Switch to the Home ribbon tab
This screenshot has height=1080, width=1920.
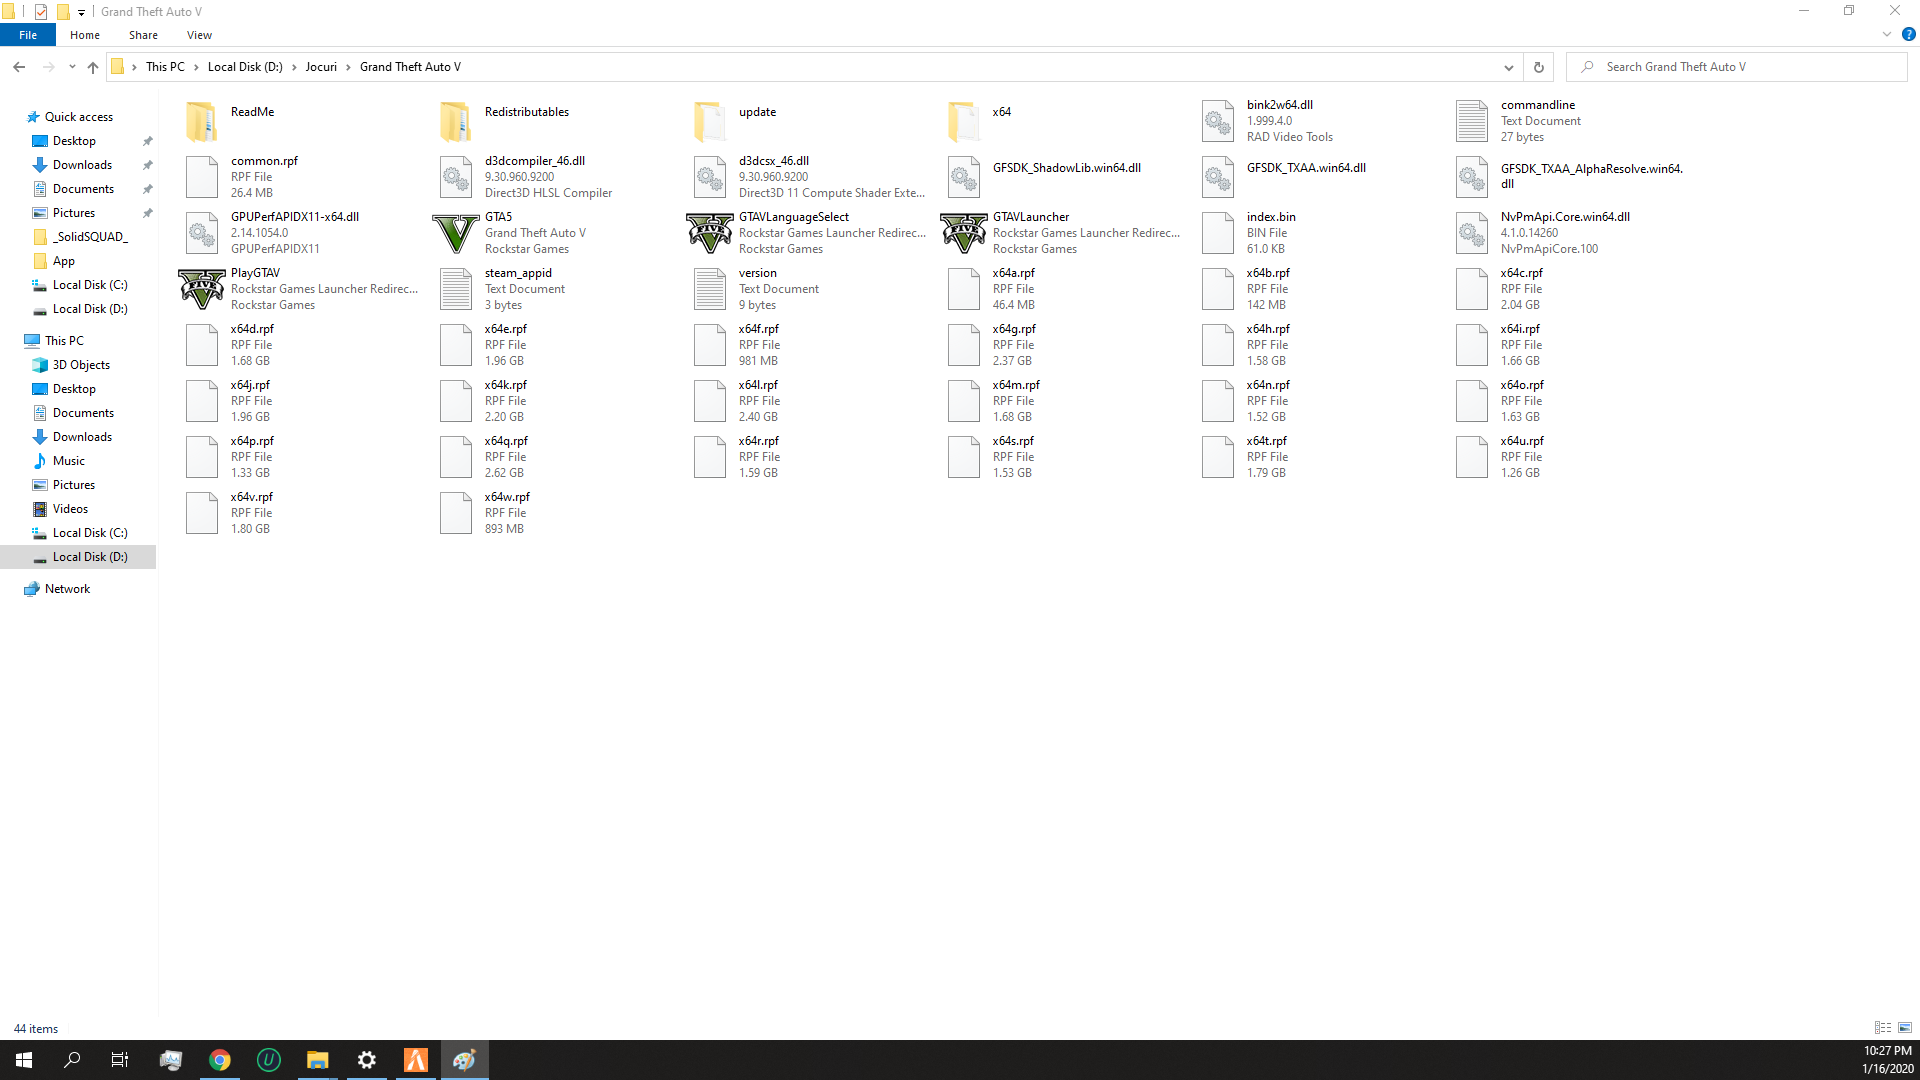point(85,35)
